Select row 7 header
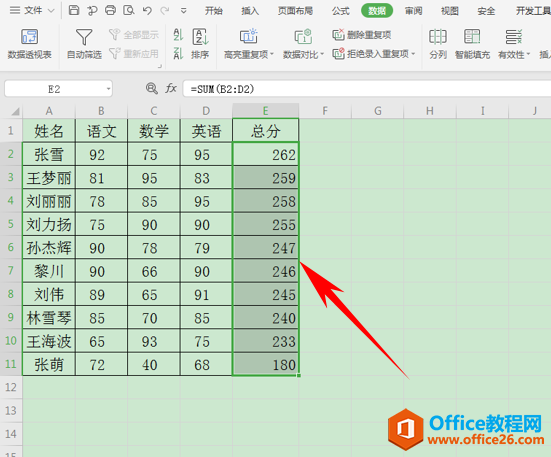Image resolution: width=551 pixels, height=457 pixels. tap(11, 271)
